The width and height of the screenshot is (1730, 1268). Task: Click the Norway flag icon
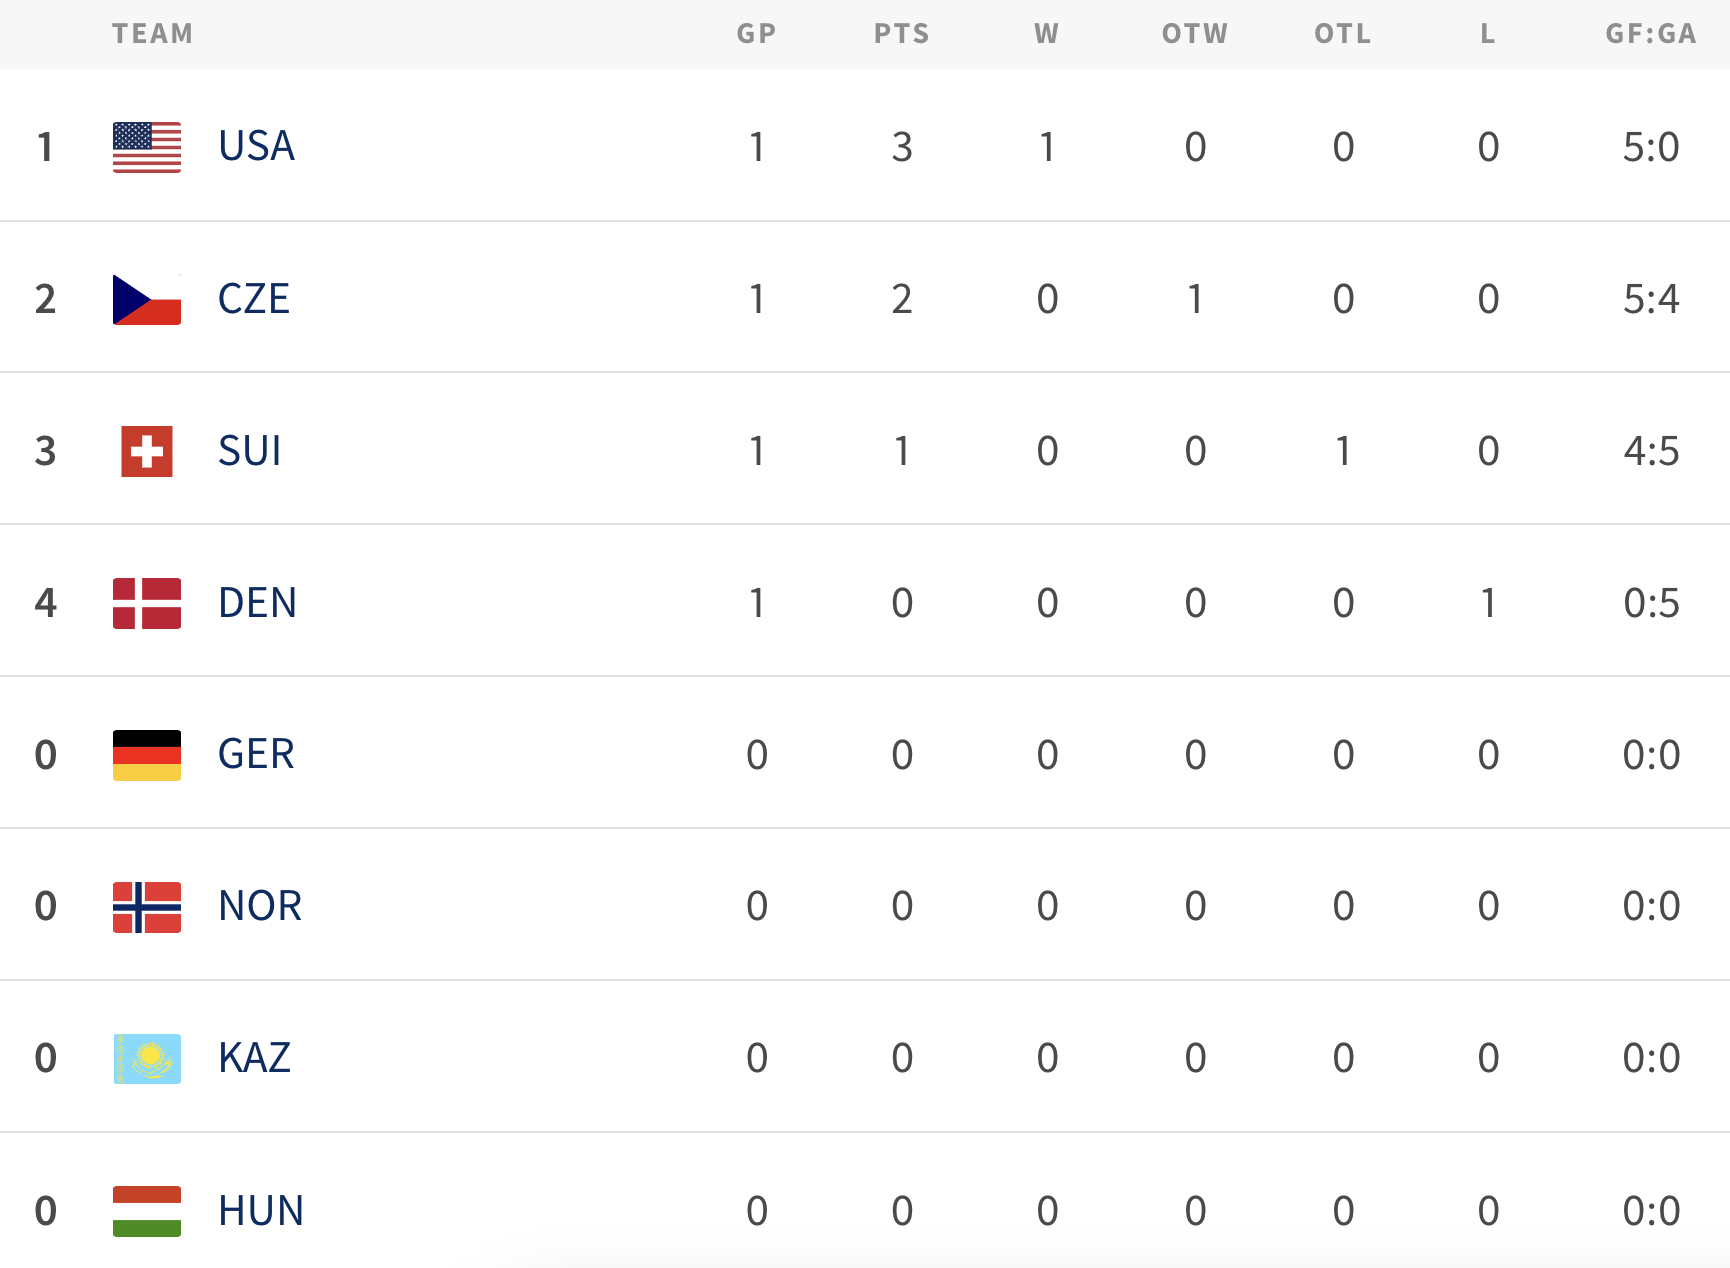(147, 907)
